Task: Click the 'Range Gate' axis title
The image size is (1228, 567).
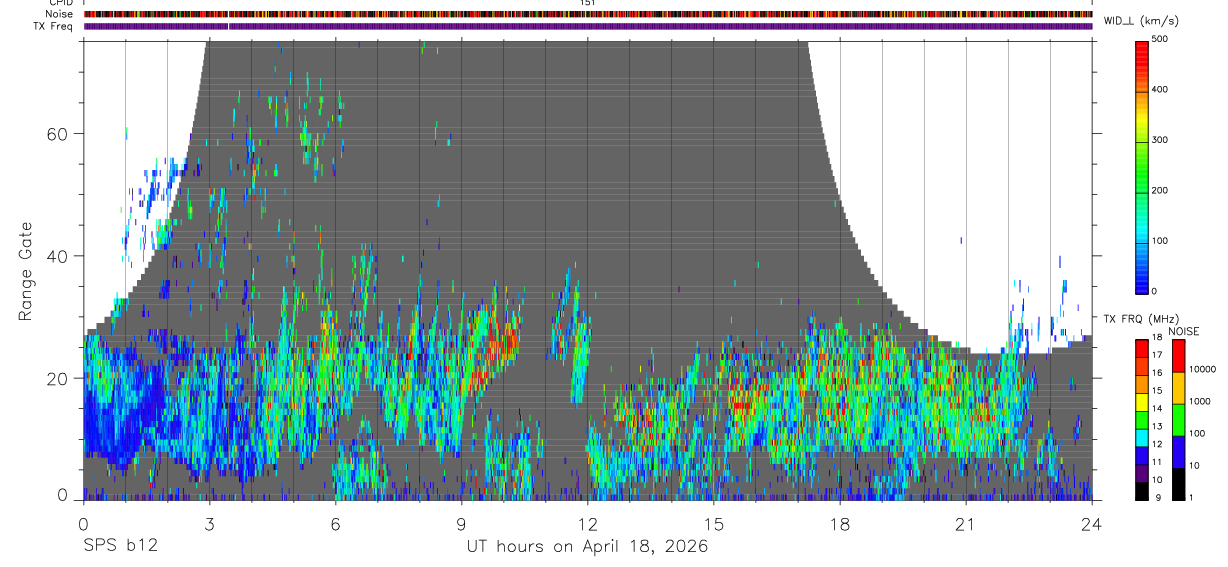Action: [x=27, y=269]
